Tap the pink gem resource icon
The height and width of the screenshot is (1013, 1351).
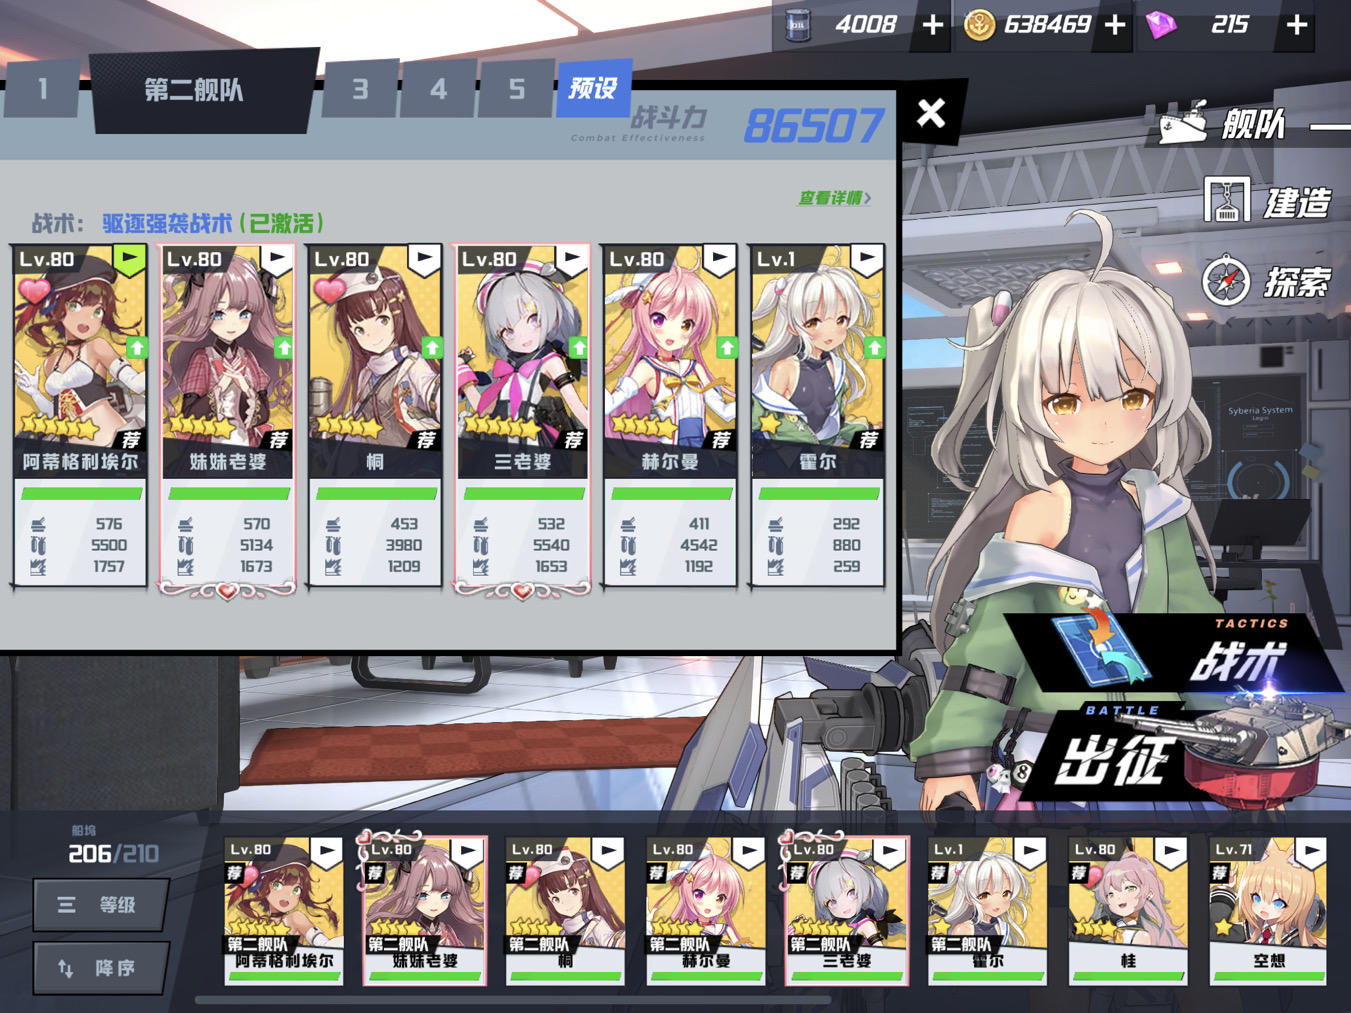click(x=1161, y=25)
